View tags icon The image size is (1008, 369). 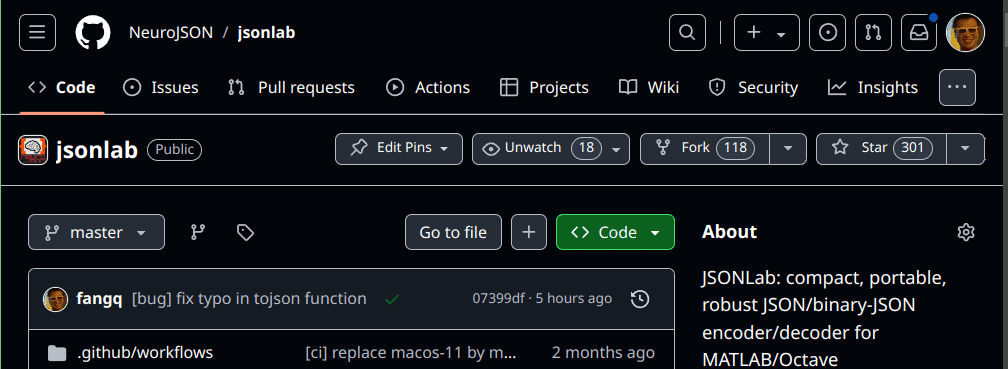[245, 232]
